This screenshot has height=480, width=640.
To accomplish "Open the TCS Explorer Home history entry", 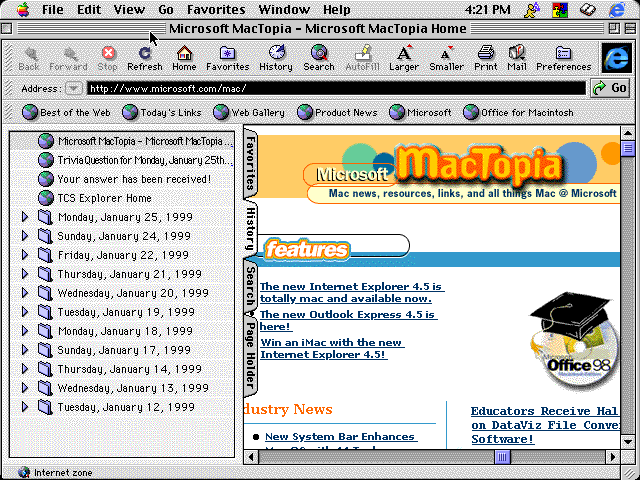I will coord(95,198).
